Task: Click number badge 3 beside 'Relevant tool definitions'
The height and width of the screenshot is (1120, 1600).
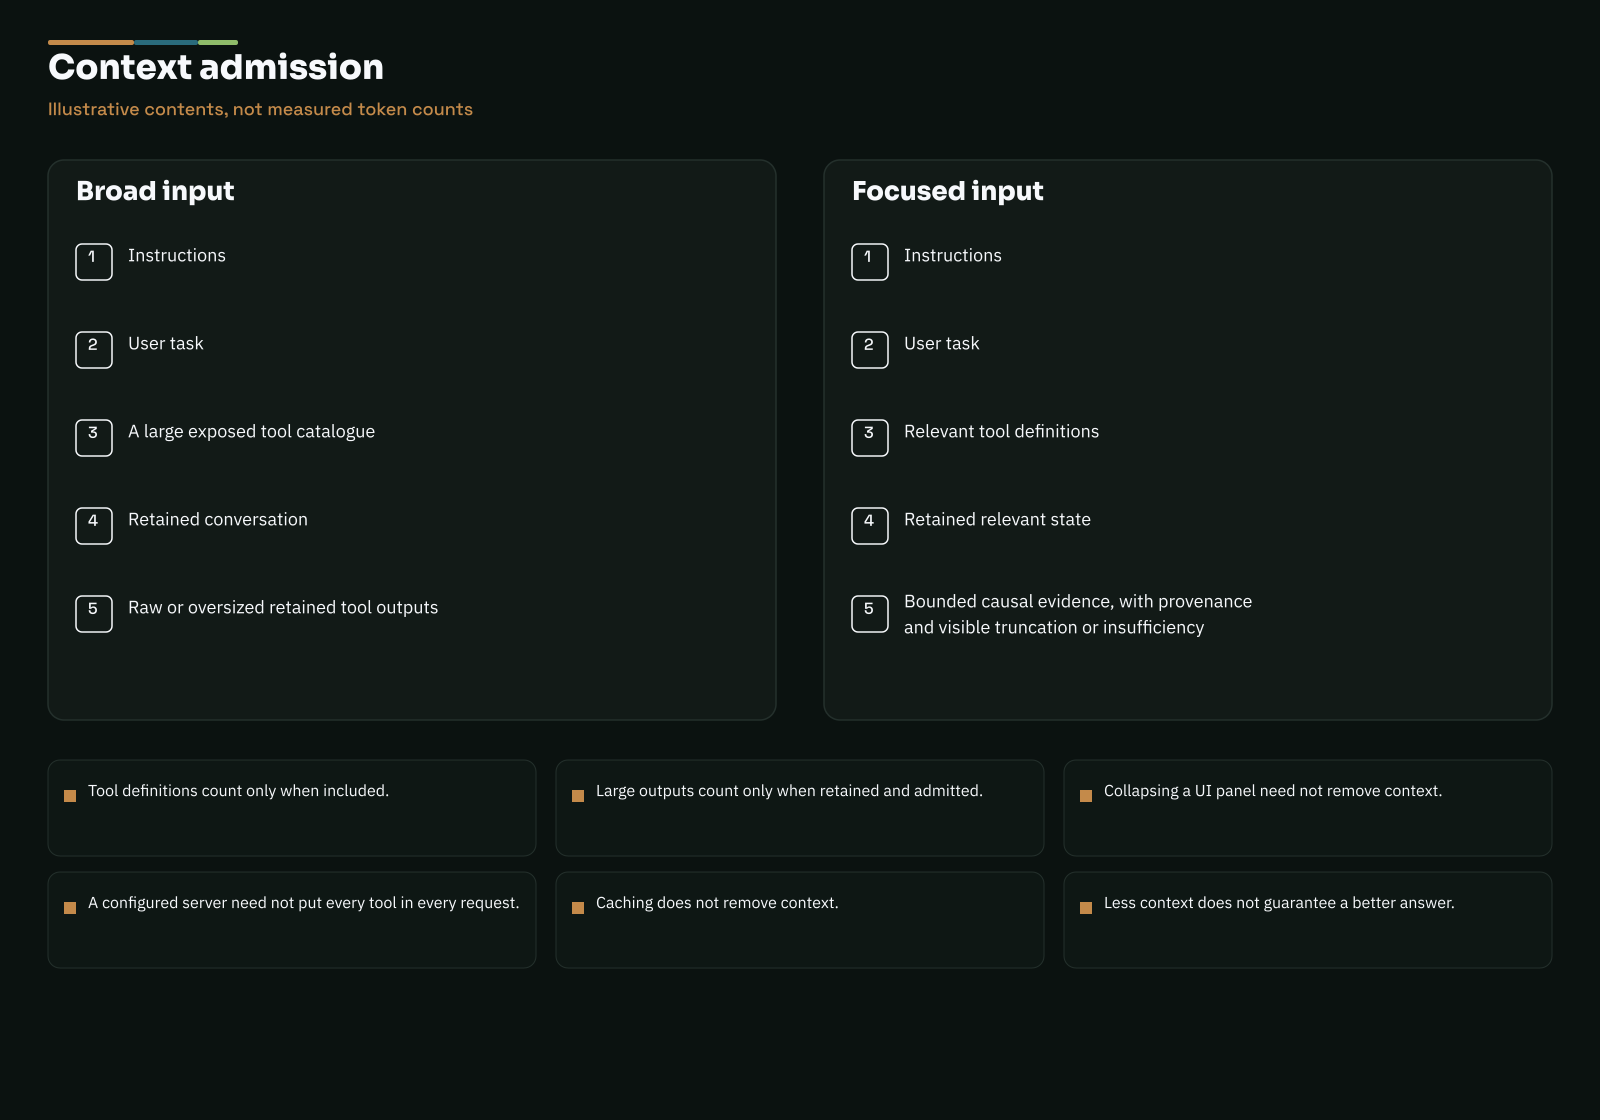Action: coord(870,438)
